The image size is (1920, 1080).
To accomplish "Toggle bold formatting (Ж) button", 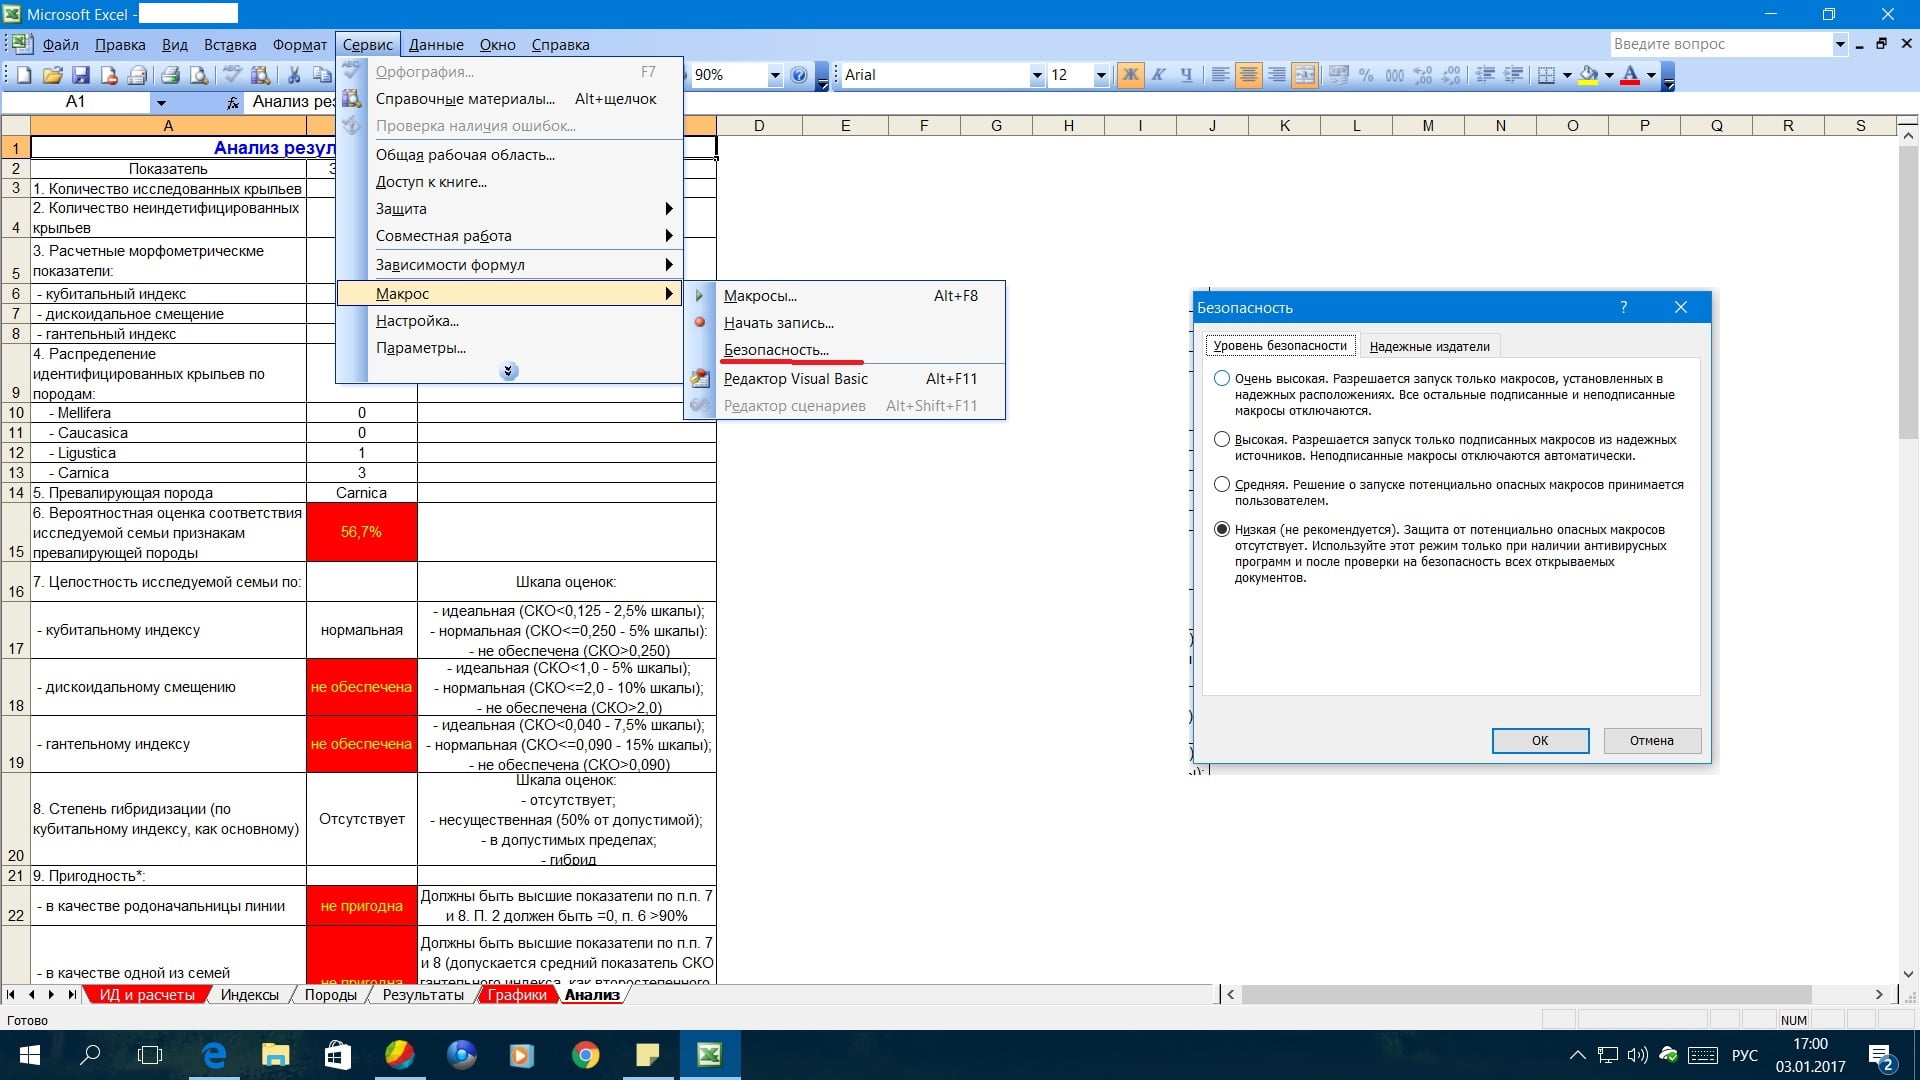I will pyautogui.click(x=1130, y=75).
